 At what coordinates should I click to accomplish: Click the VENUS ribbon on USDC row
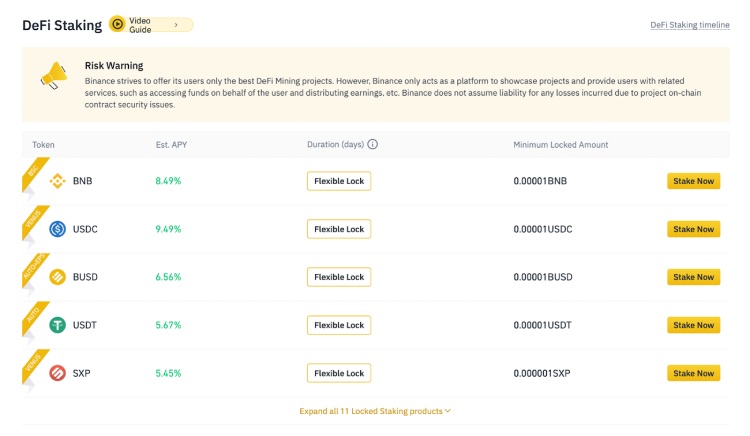click(x=33, y=221)
